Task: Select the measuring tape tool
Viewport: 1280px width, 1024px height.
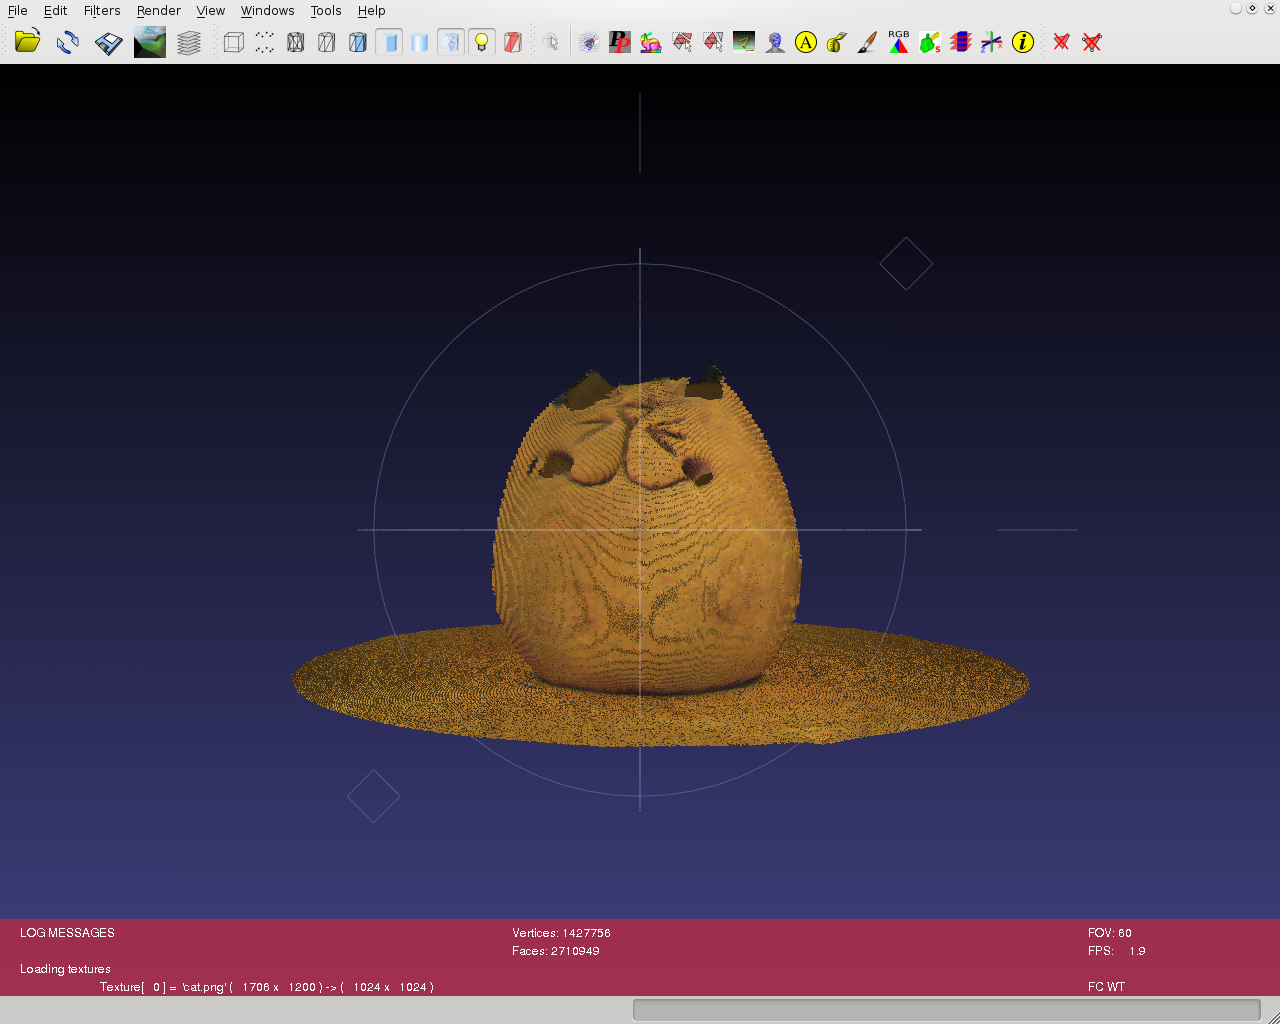Action: (837, 42)
